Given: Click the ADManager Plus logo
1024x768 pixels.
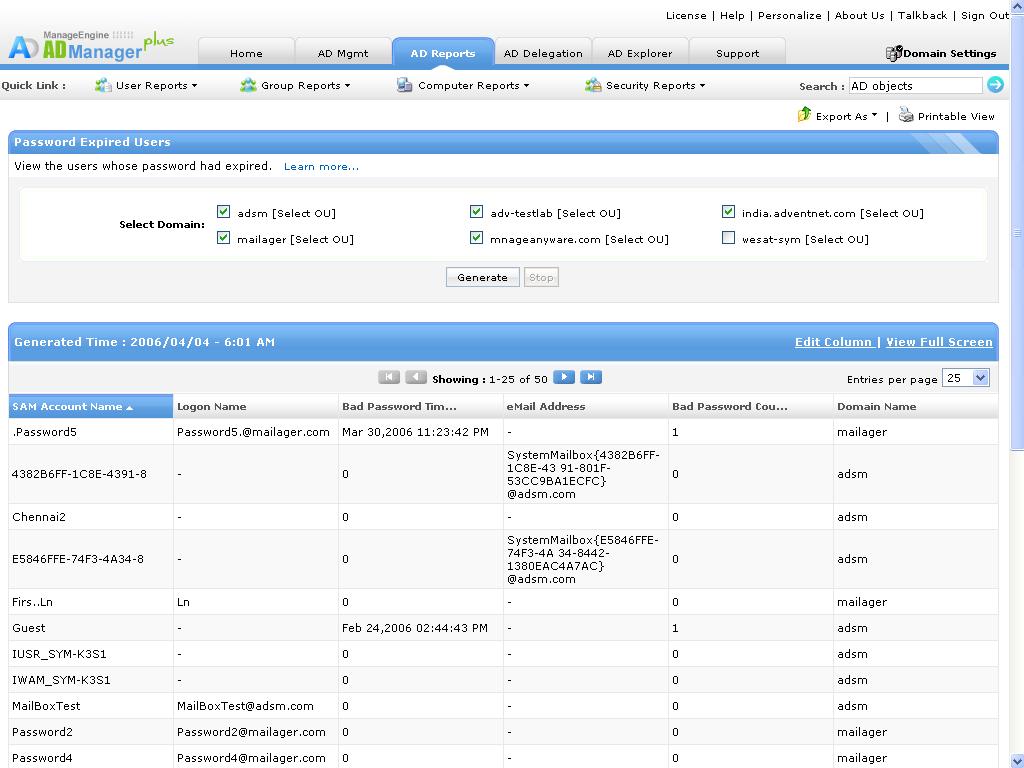Looking at the screenshot, I should [x=90, y=46].
